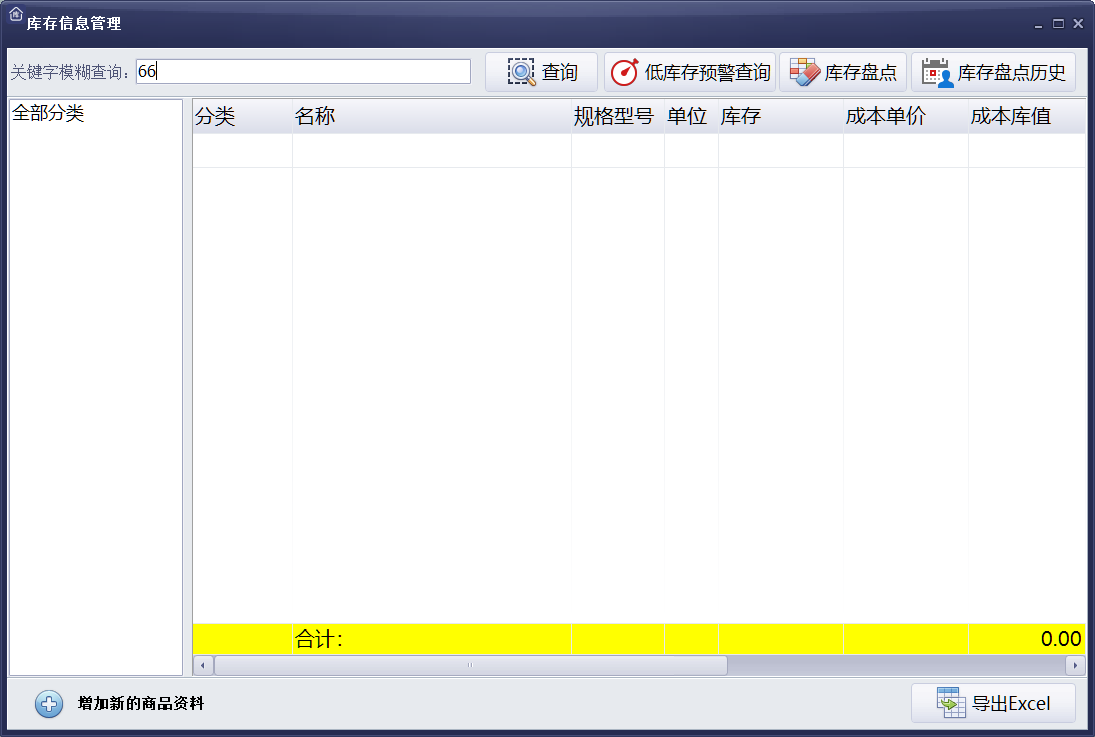Click 增加新的商品资料 link
This screenshot has height=737, width=1095.
point(140,703)
